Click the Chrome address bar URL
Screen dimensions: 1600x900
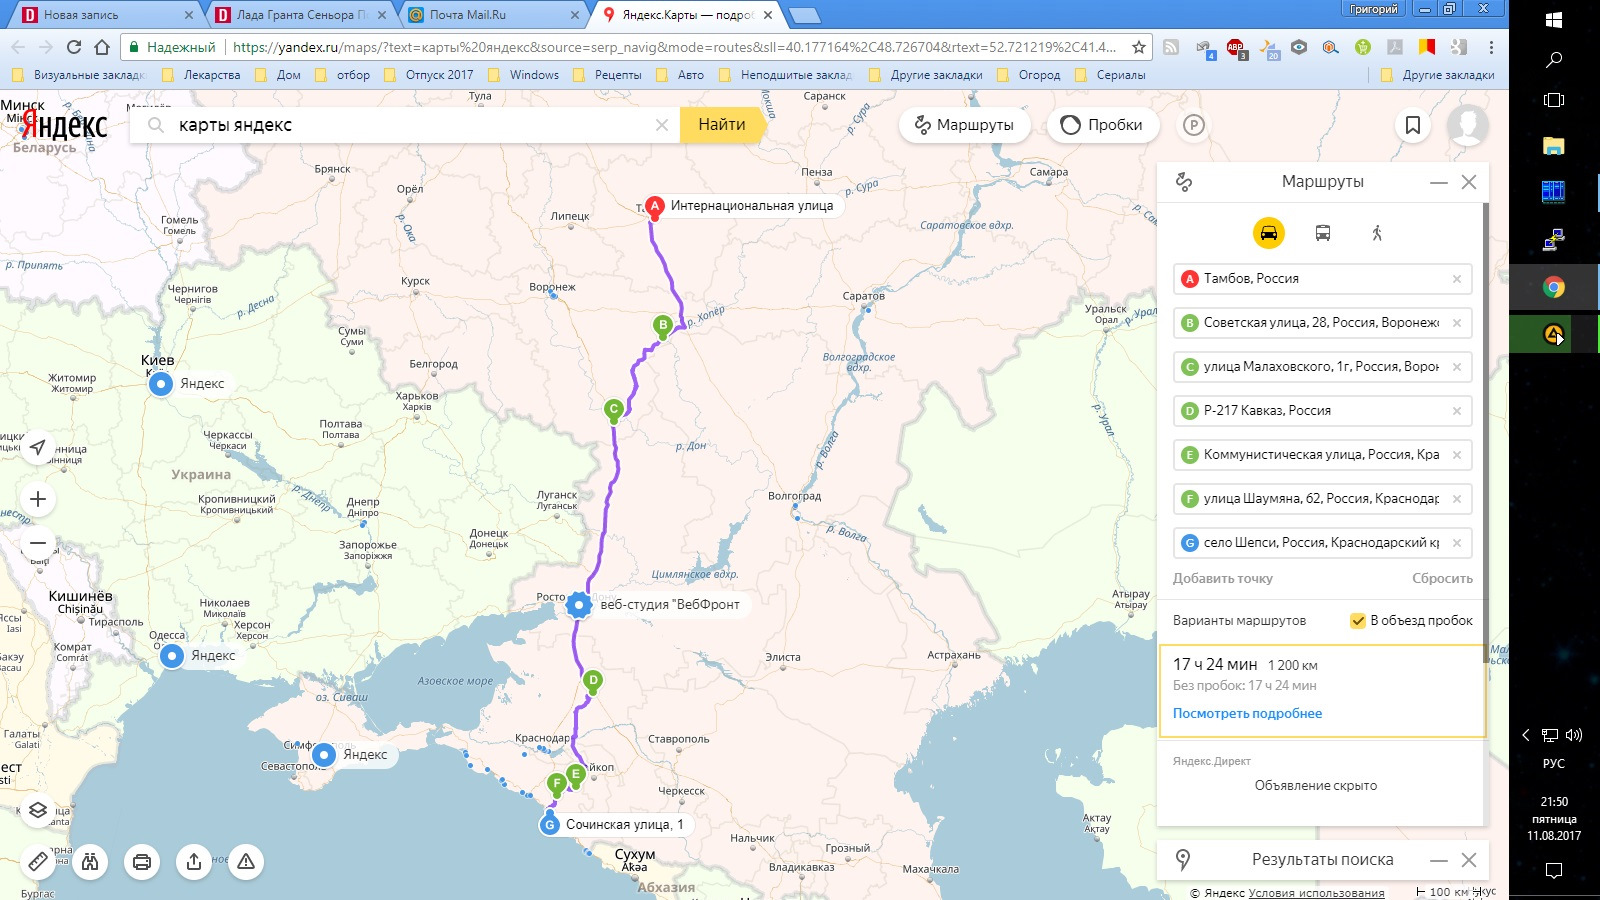[x=675, y=47]
